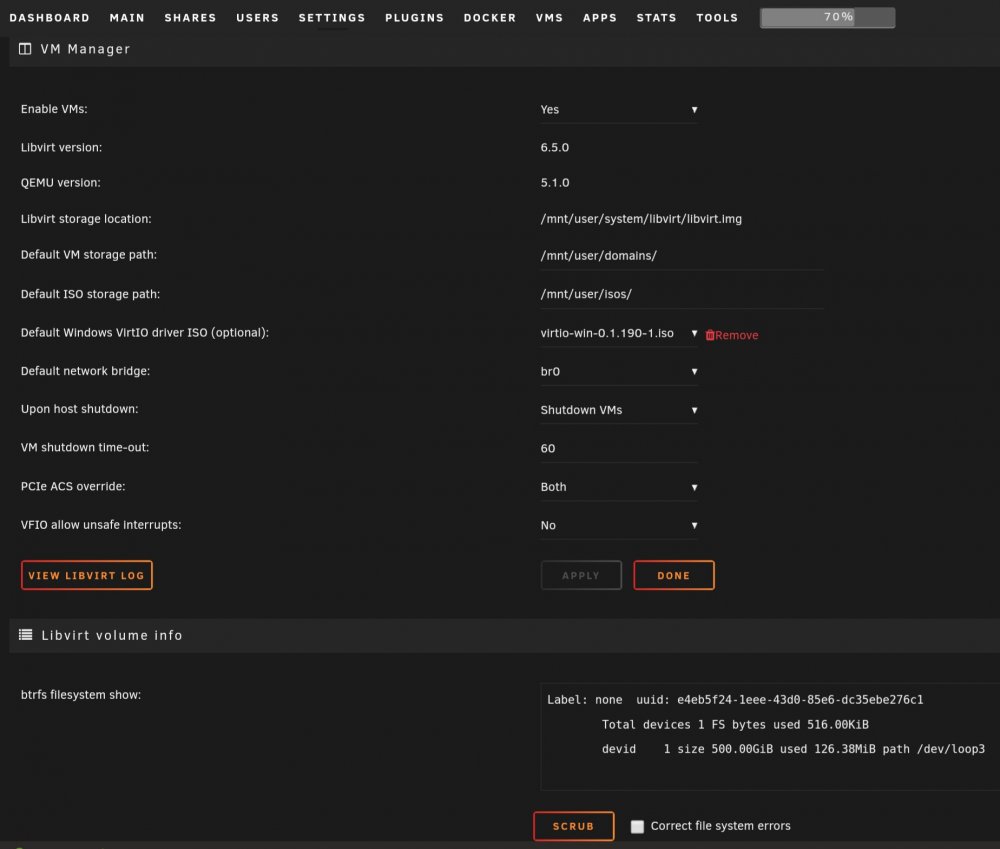
Task: Click the Scrub button
Action: pyautogui.click(x=573, y=826)
